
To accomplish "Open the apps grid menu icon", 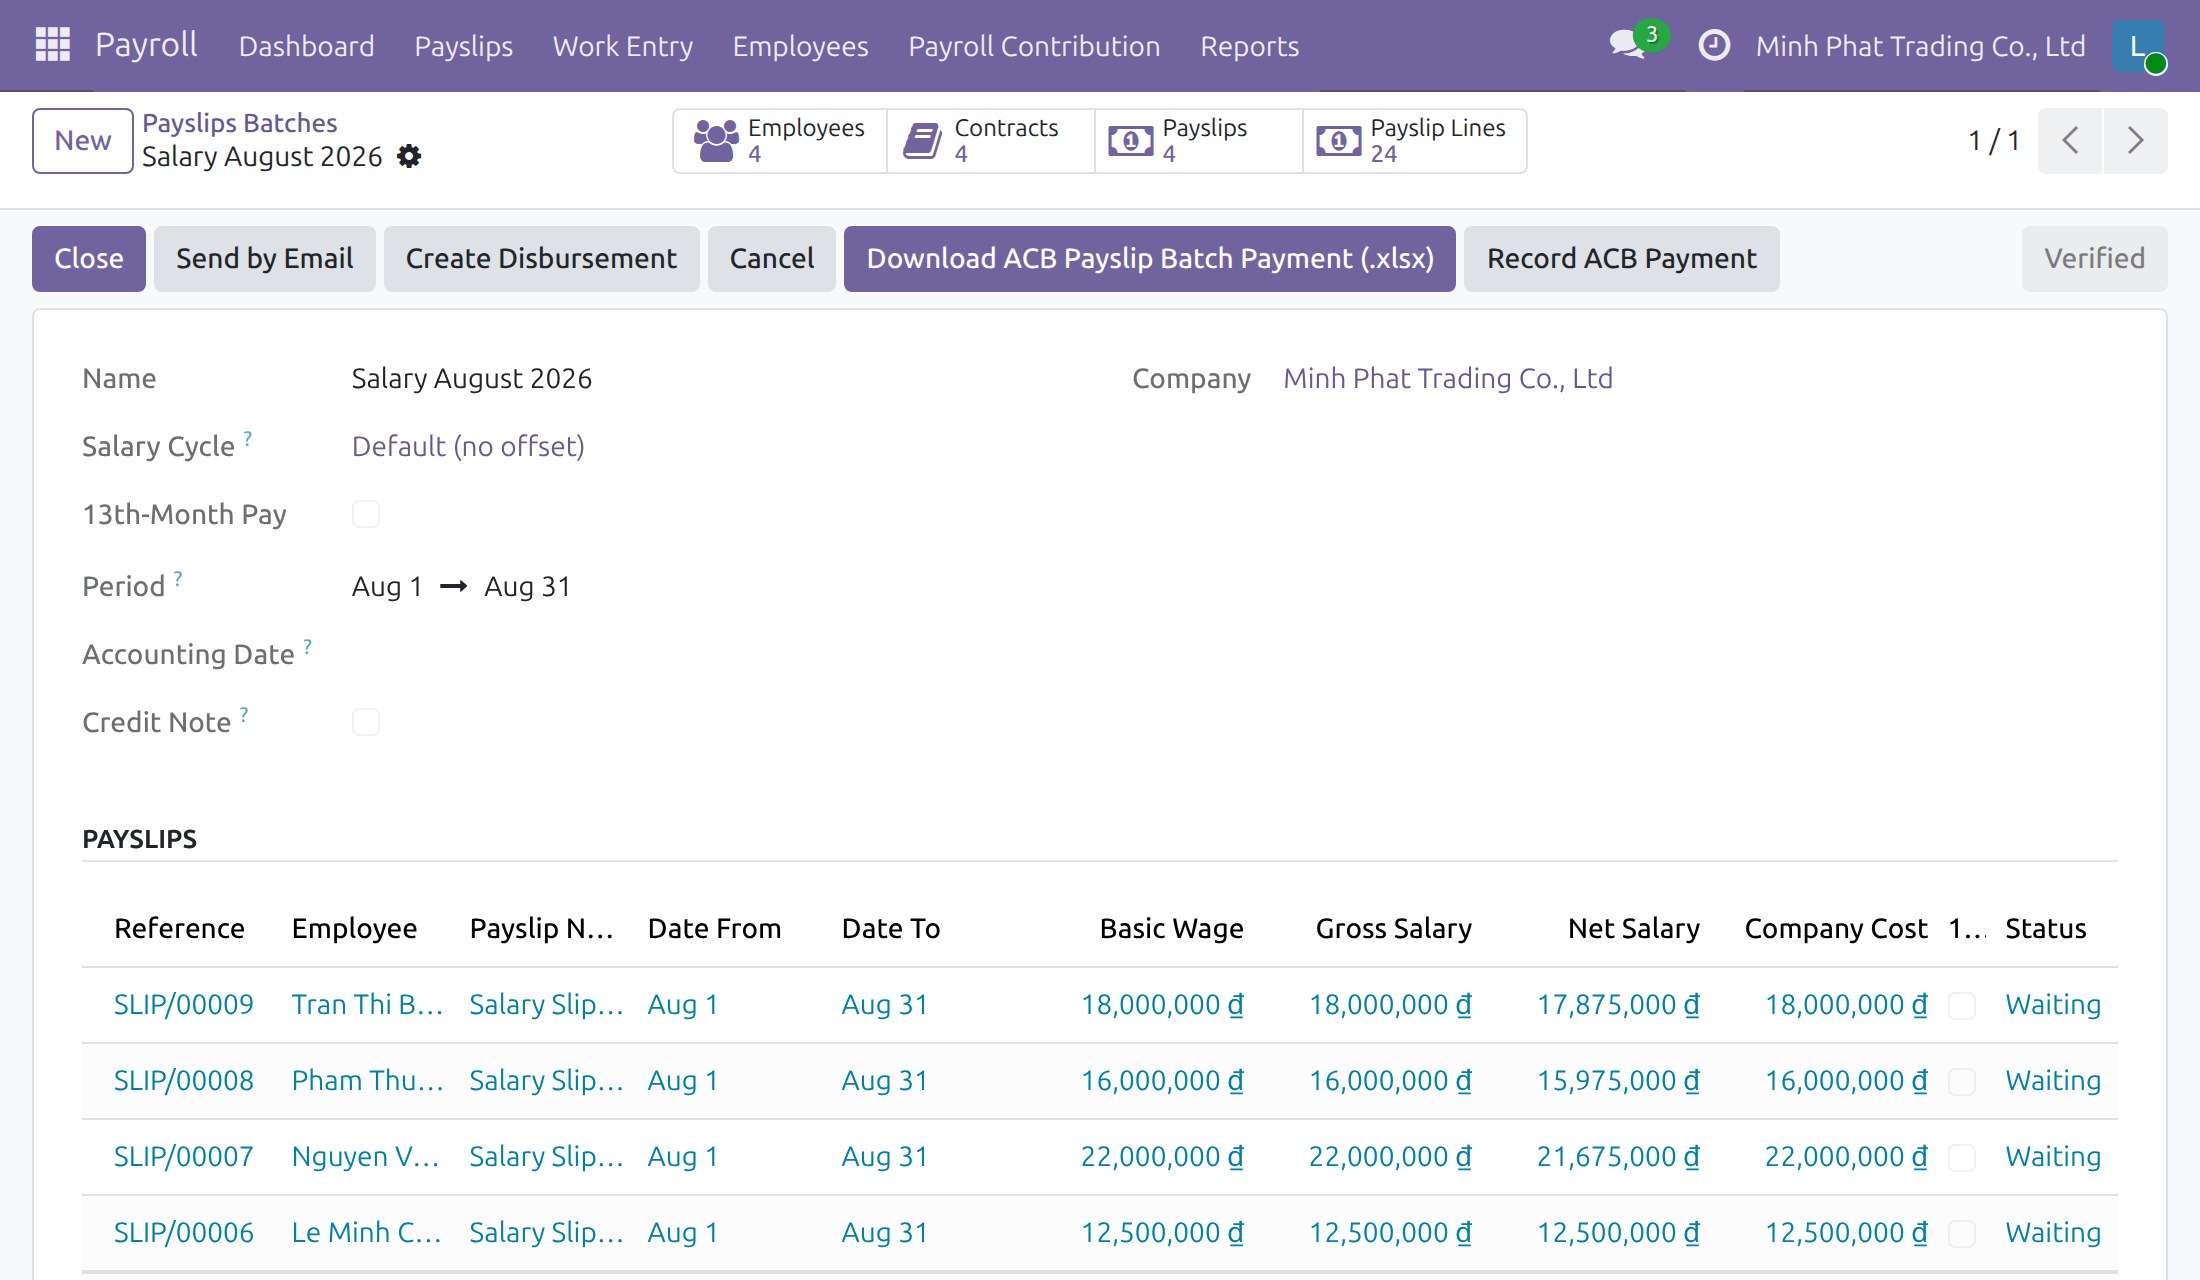I will 52,45.
